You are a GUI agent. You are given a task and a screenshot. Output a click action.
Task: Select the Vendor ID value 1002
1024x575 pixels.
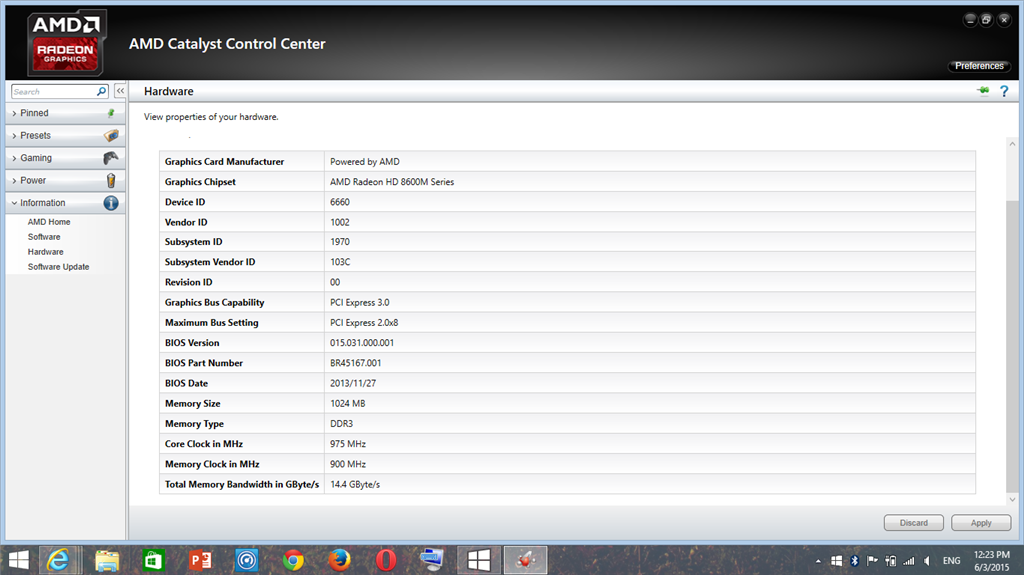[340, 222]
